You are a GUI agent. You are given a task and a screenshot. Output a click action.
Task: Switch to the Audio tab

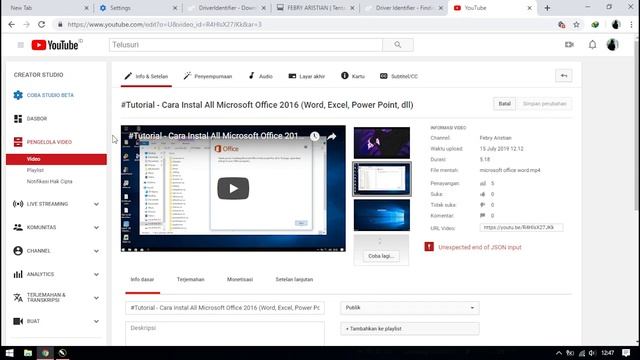coord(260,76)
